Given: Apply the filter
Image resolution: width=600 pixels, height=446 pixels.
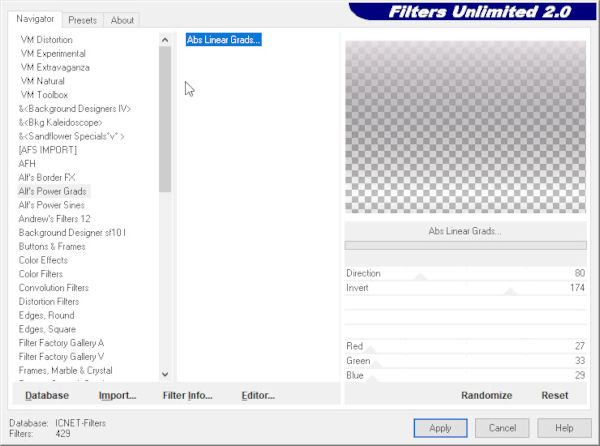Looking at the screenshot, I should click(440, 428).
